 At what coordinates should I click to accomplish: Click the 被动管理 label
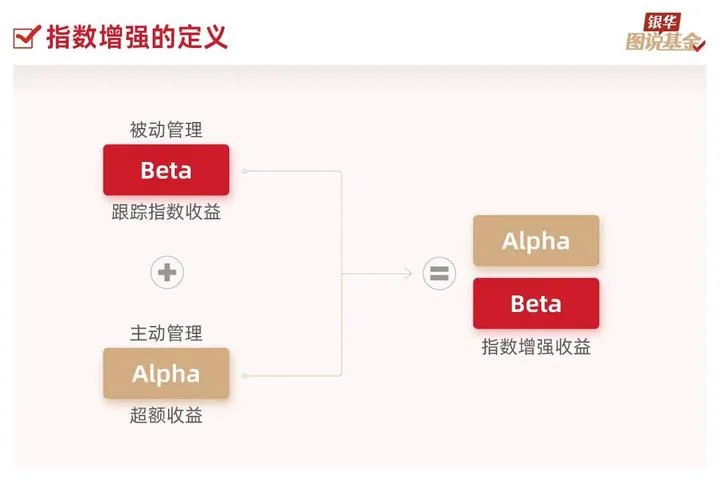(x=166, y=130)
